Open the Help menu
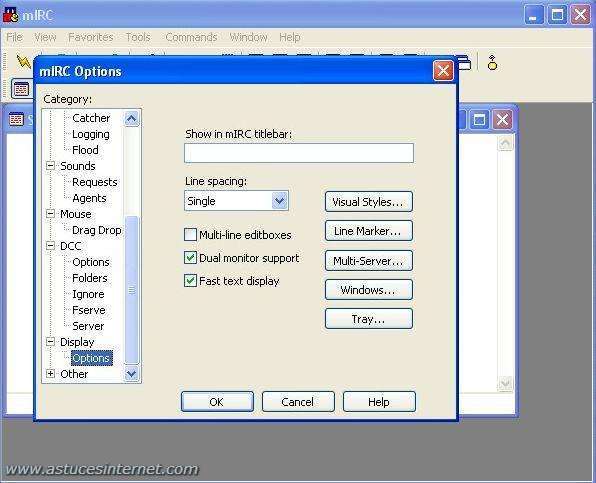The image size is (596, 483). coord(290,37)
